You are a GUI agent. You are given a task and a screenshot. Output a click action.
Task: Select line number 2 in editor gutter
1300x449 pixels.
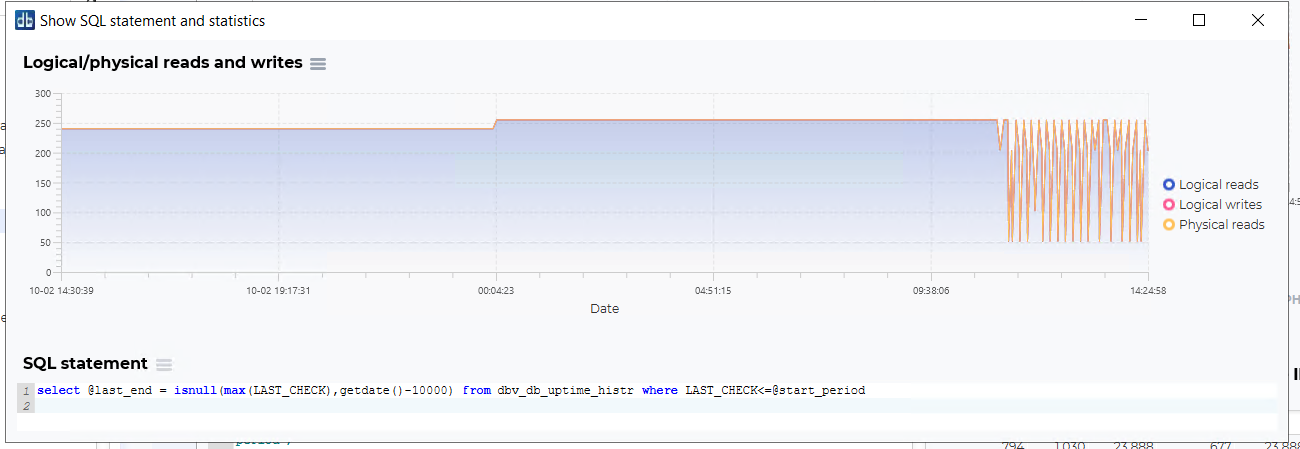pos(26,406)
